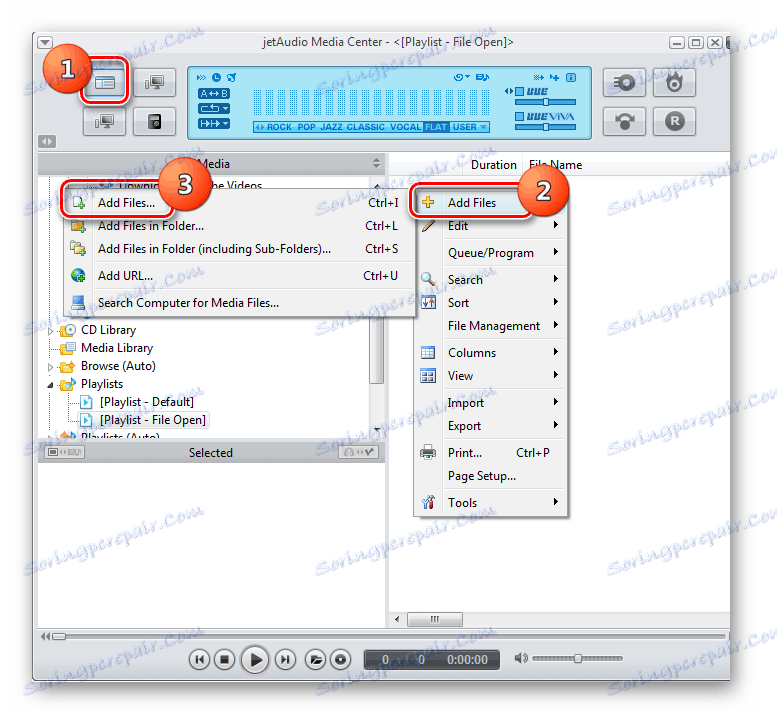777x714 pixels.
Task: Click the playlist/media center view button
Action: coord(105,82)
